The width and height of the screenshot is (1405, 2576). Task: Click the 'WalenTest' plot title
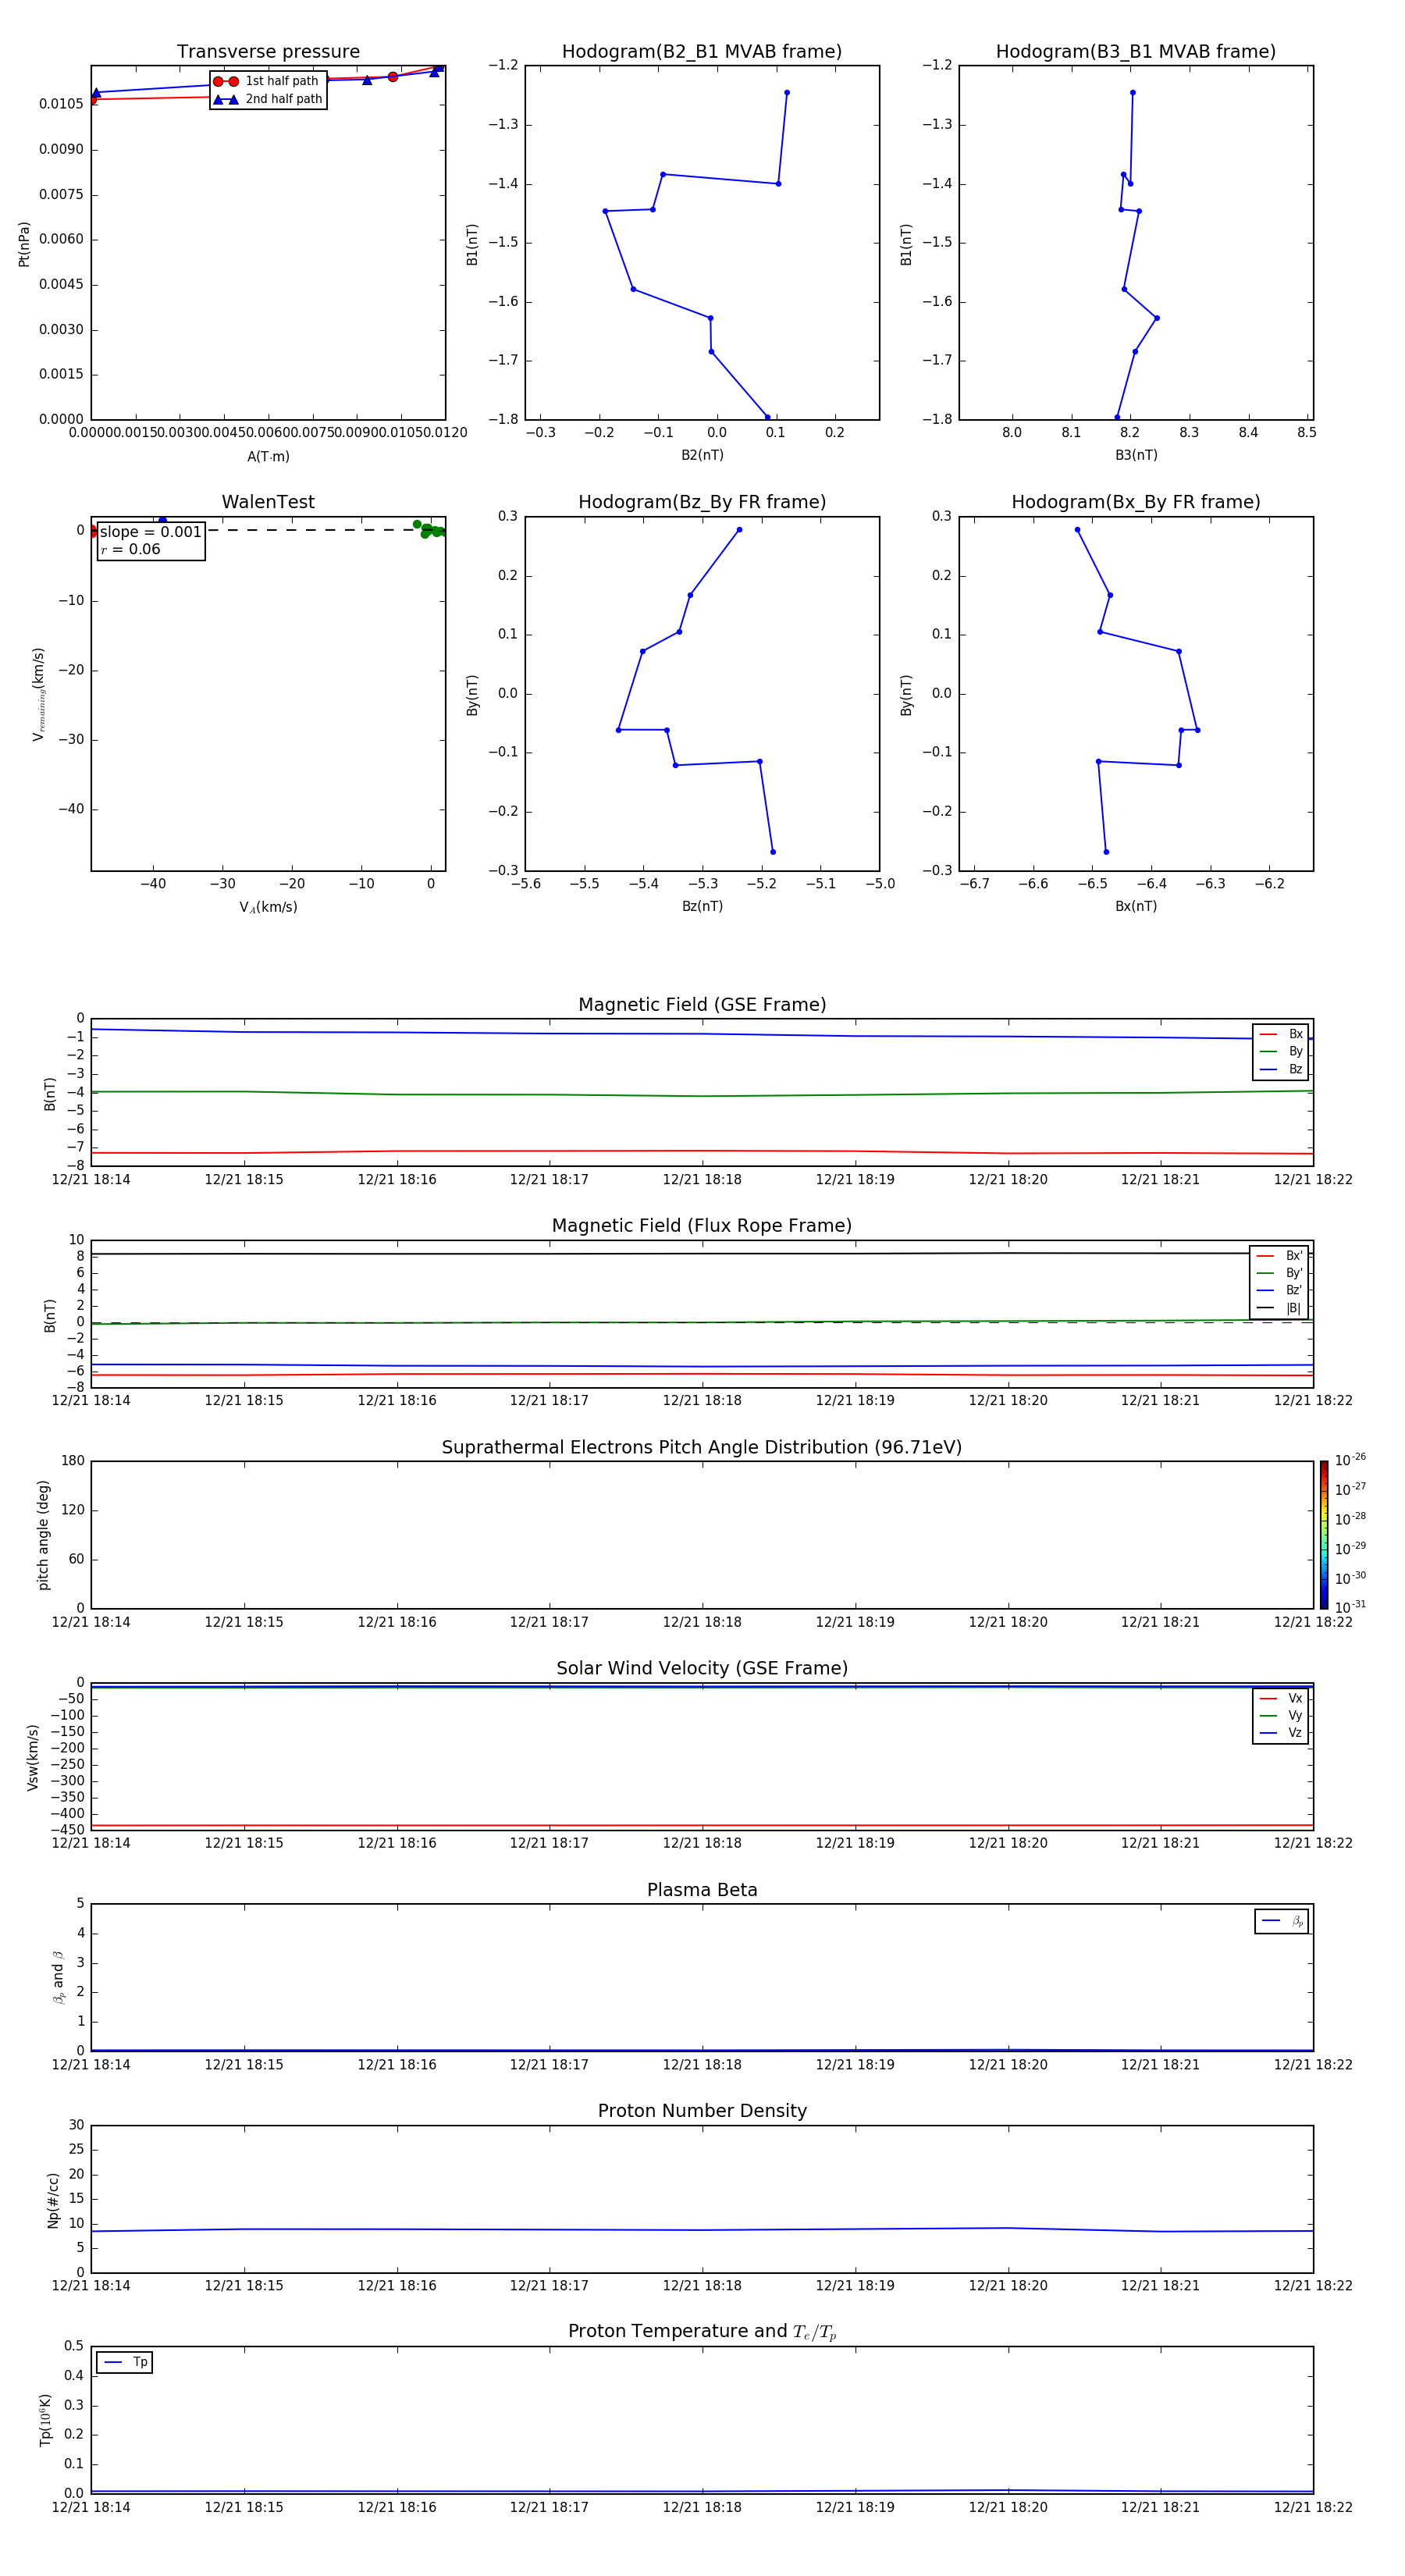click(x=268, y=502)
